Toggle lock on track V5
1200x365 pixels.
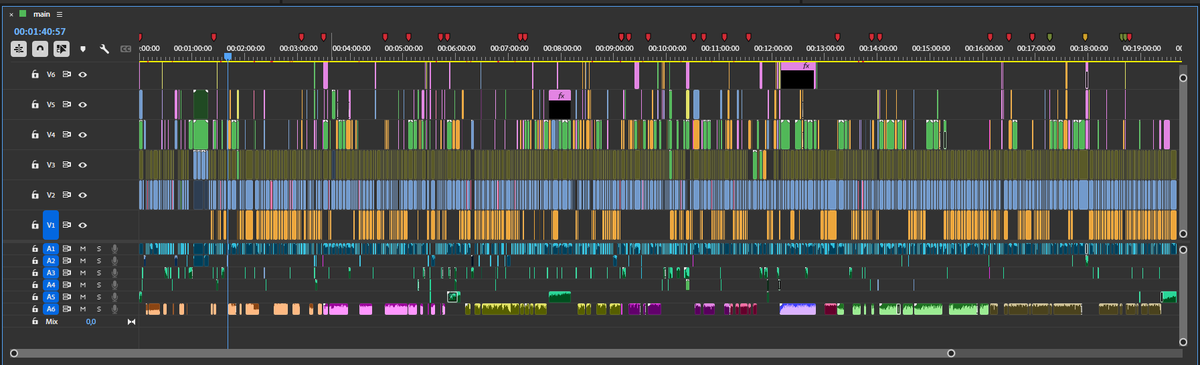pyautogui.click(x=34, y=104)
